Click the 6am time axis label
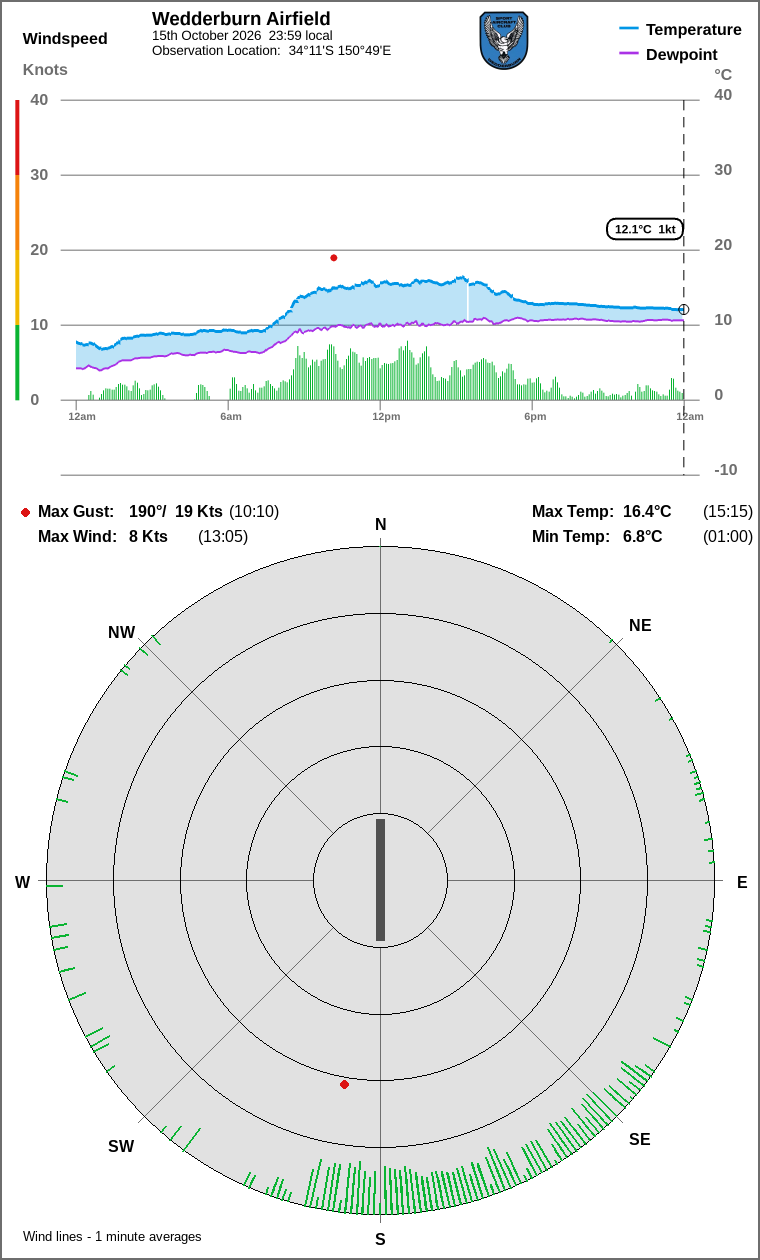 point(231,416)
